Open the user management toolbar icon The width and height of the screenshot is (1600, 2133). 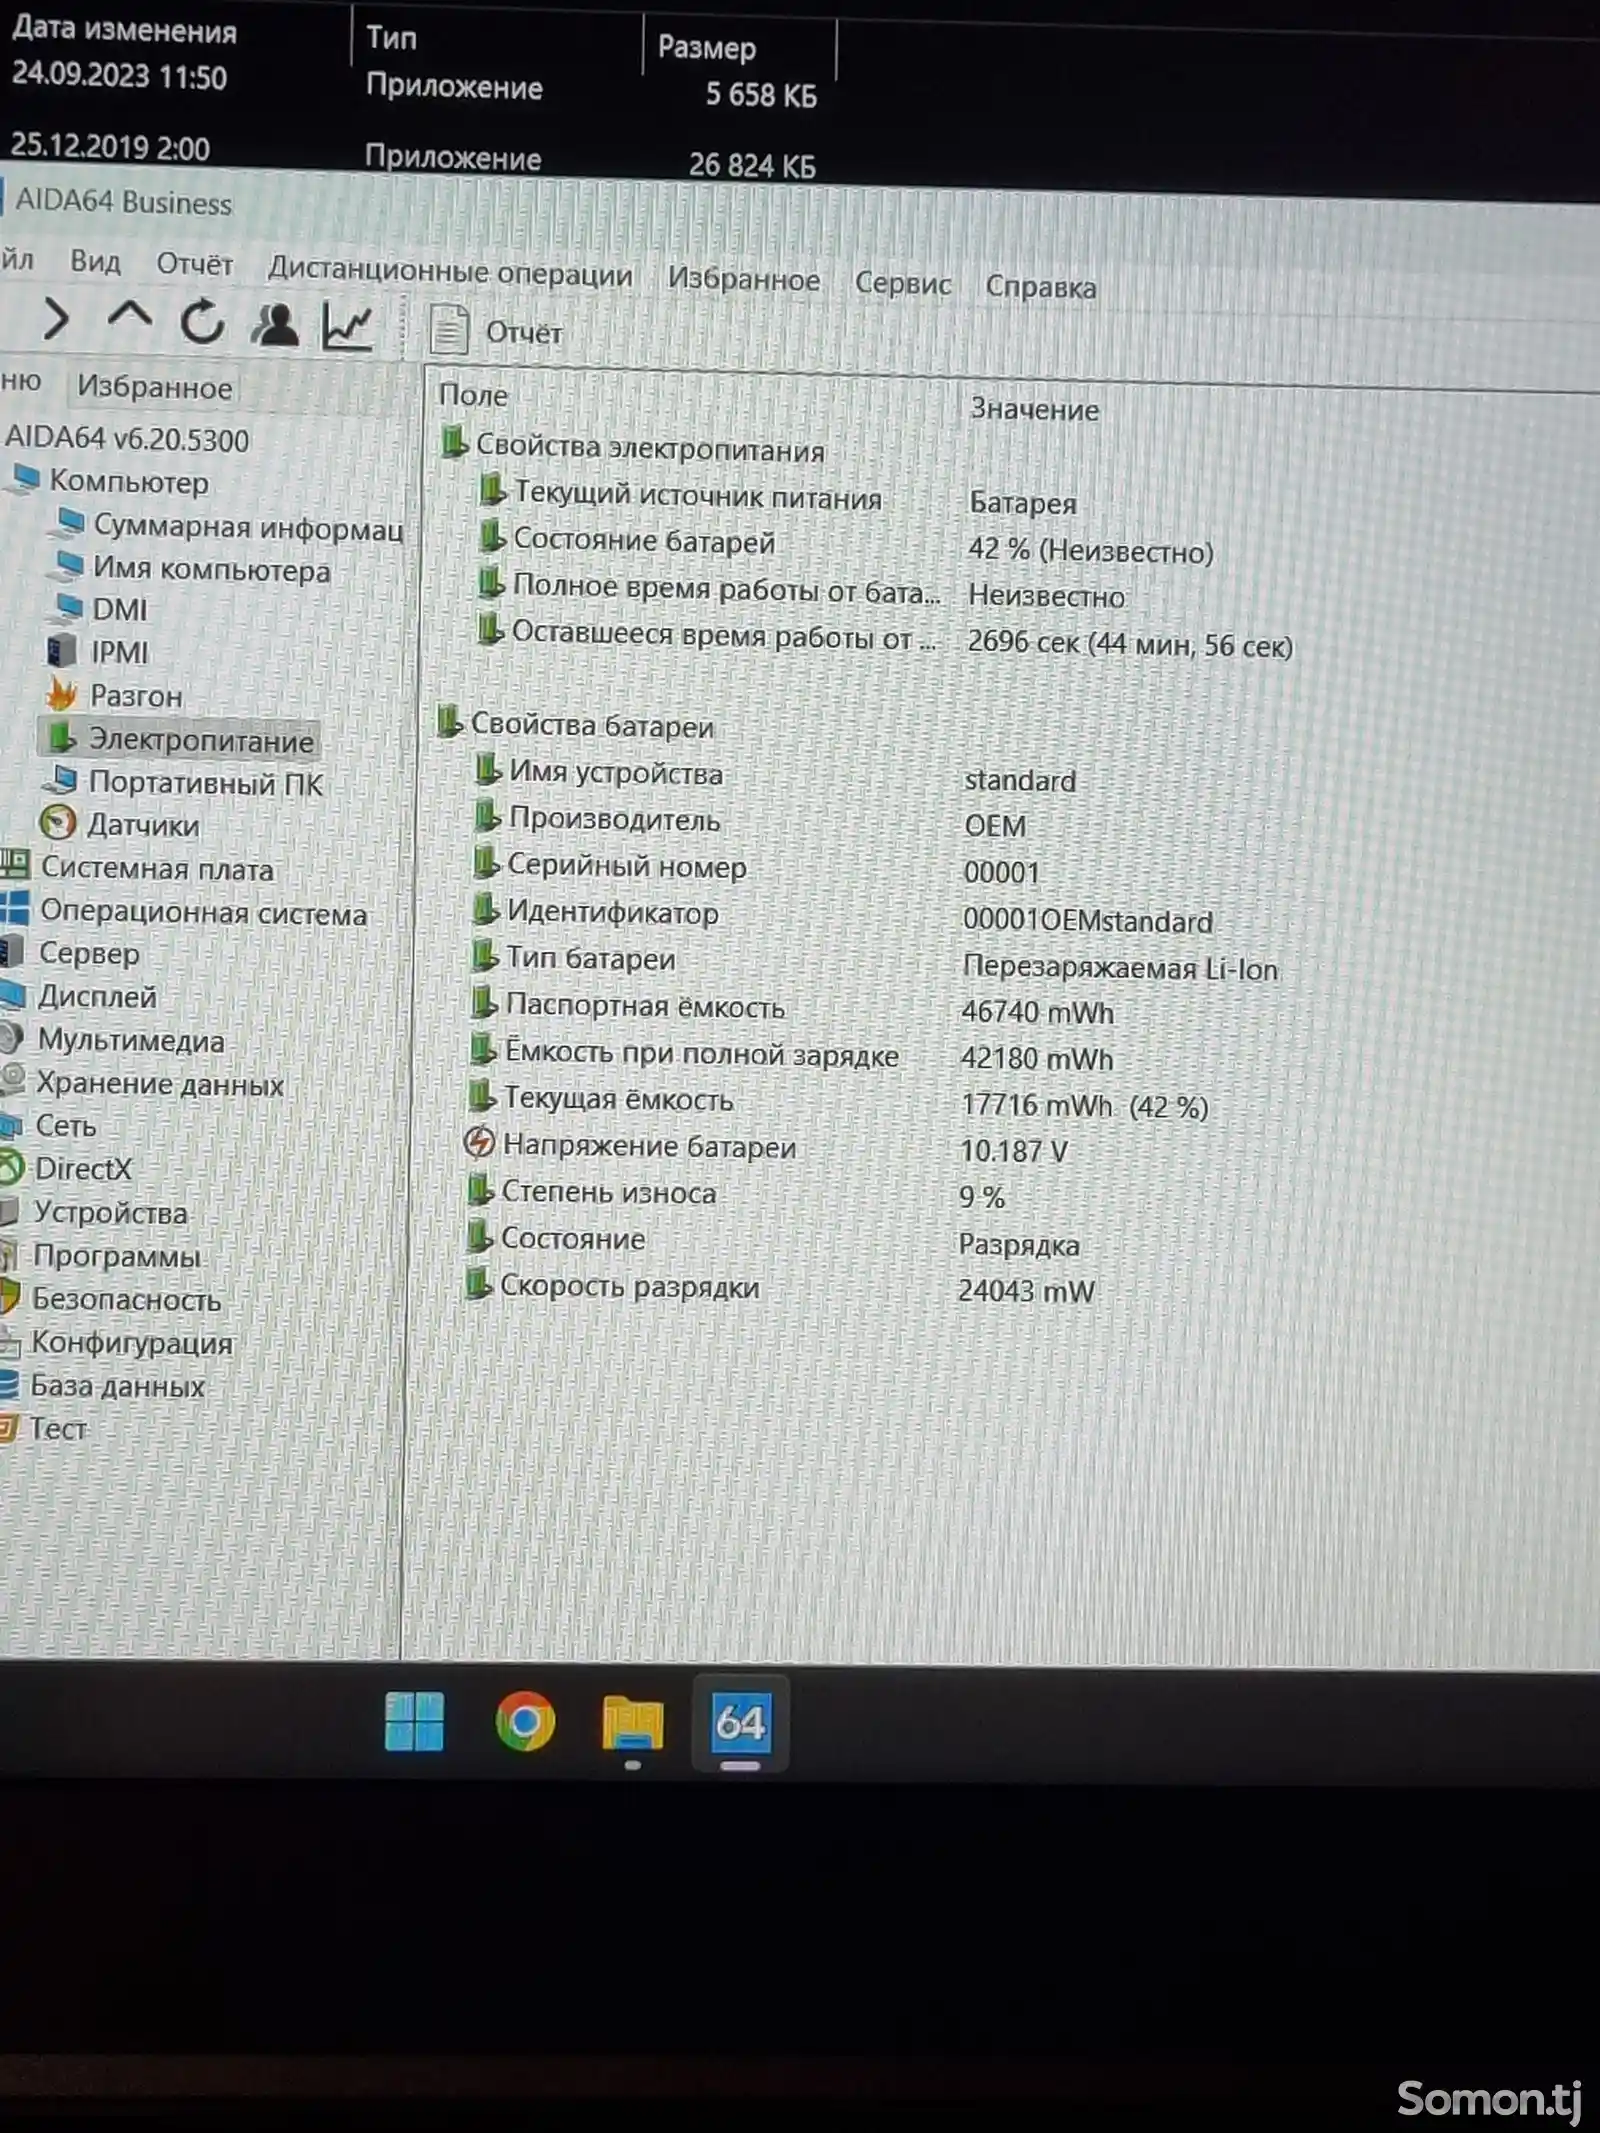(x=274, y=324)
